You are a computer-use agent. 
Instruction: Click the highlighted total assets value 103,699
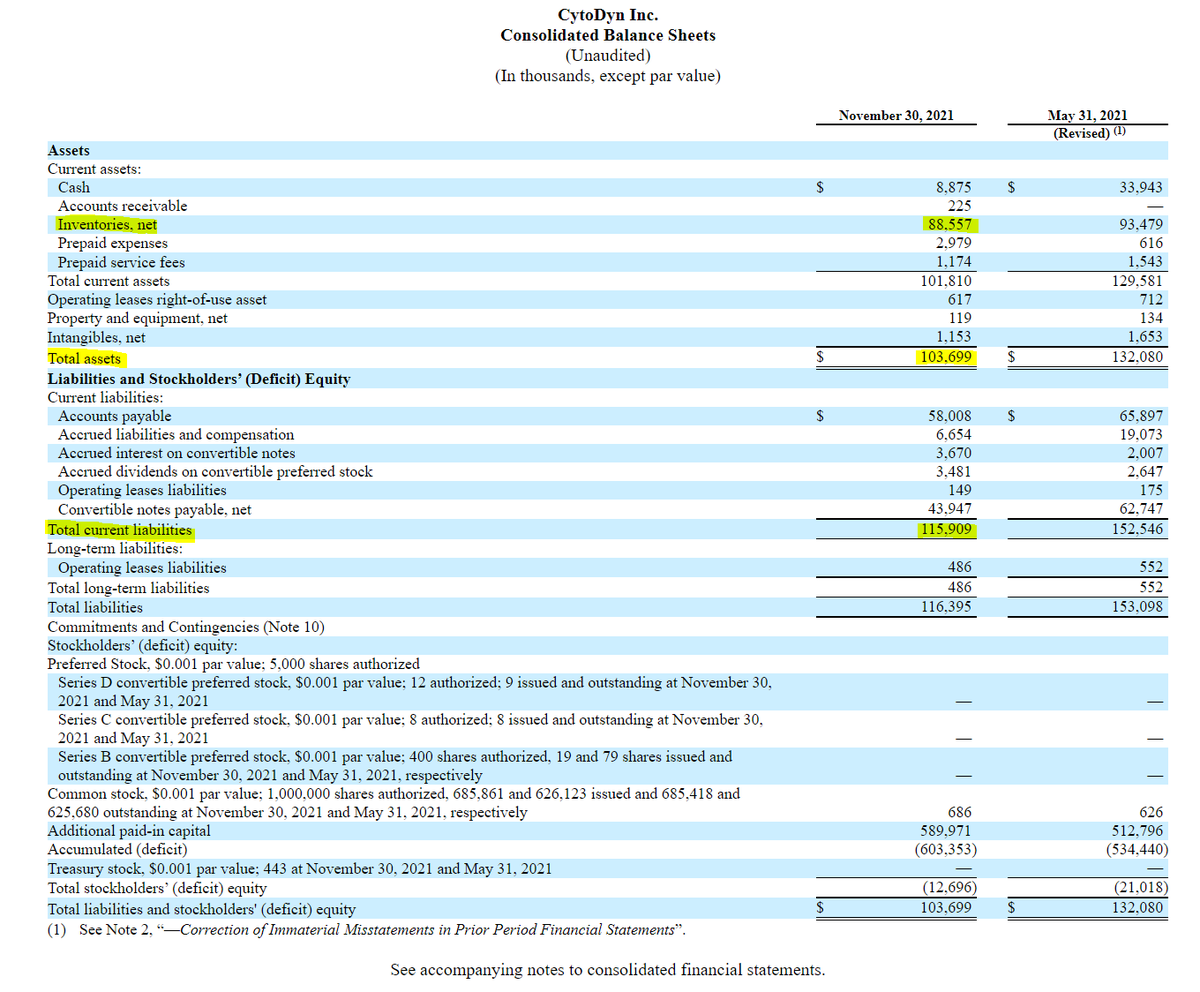click(948, 357)
